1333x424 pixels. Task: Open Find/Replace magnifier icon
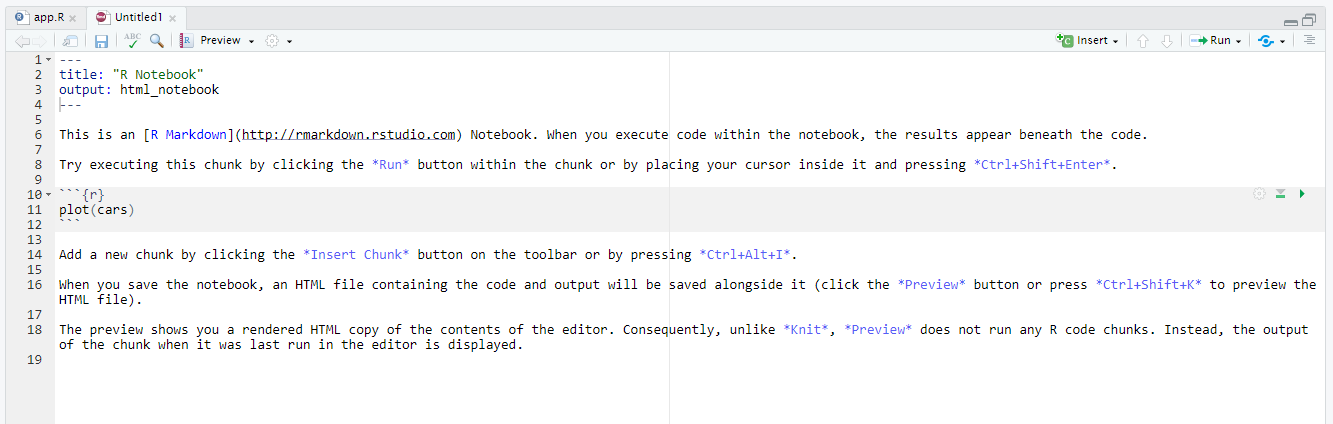coord(157,41)
